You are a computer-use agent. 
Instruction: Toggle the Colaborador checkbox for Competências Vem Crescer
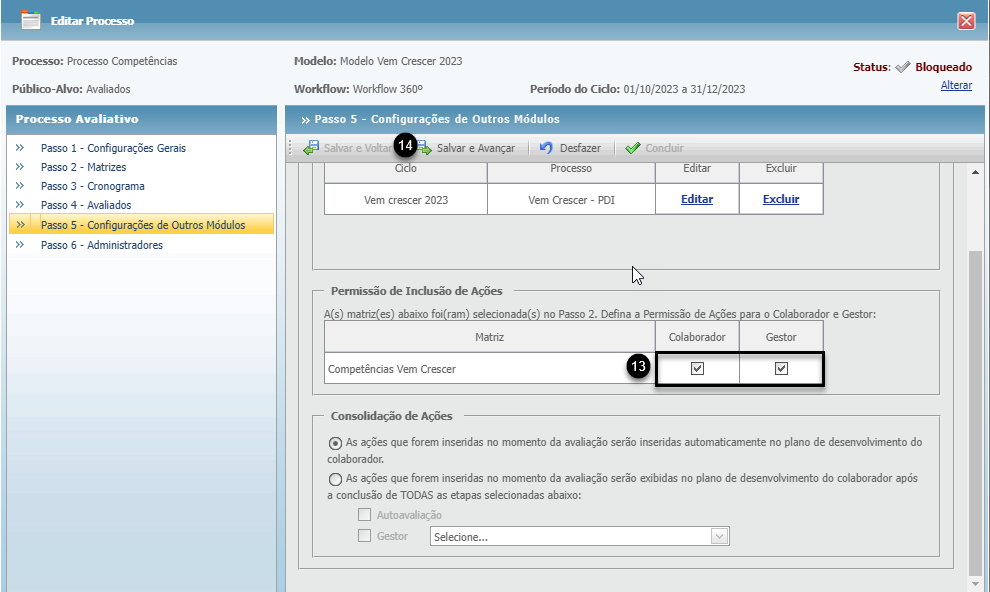pos(697,369)
